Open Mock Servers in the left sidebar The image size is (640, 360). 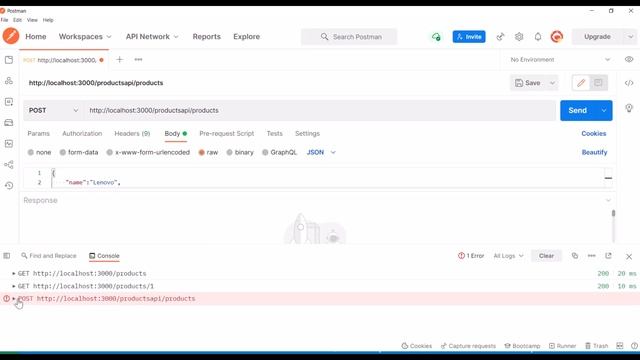(x=9, y=122)
